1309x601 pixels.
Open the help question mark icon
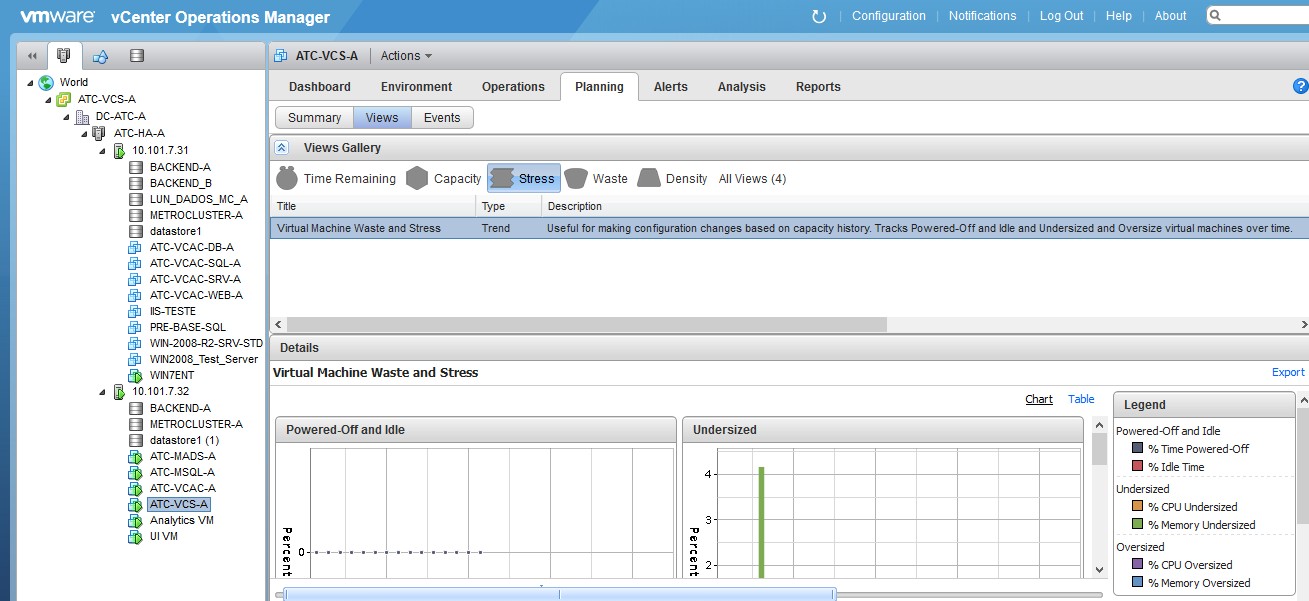[x=1300, y=87]
